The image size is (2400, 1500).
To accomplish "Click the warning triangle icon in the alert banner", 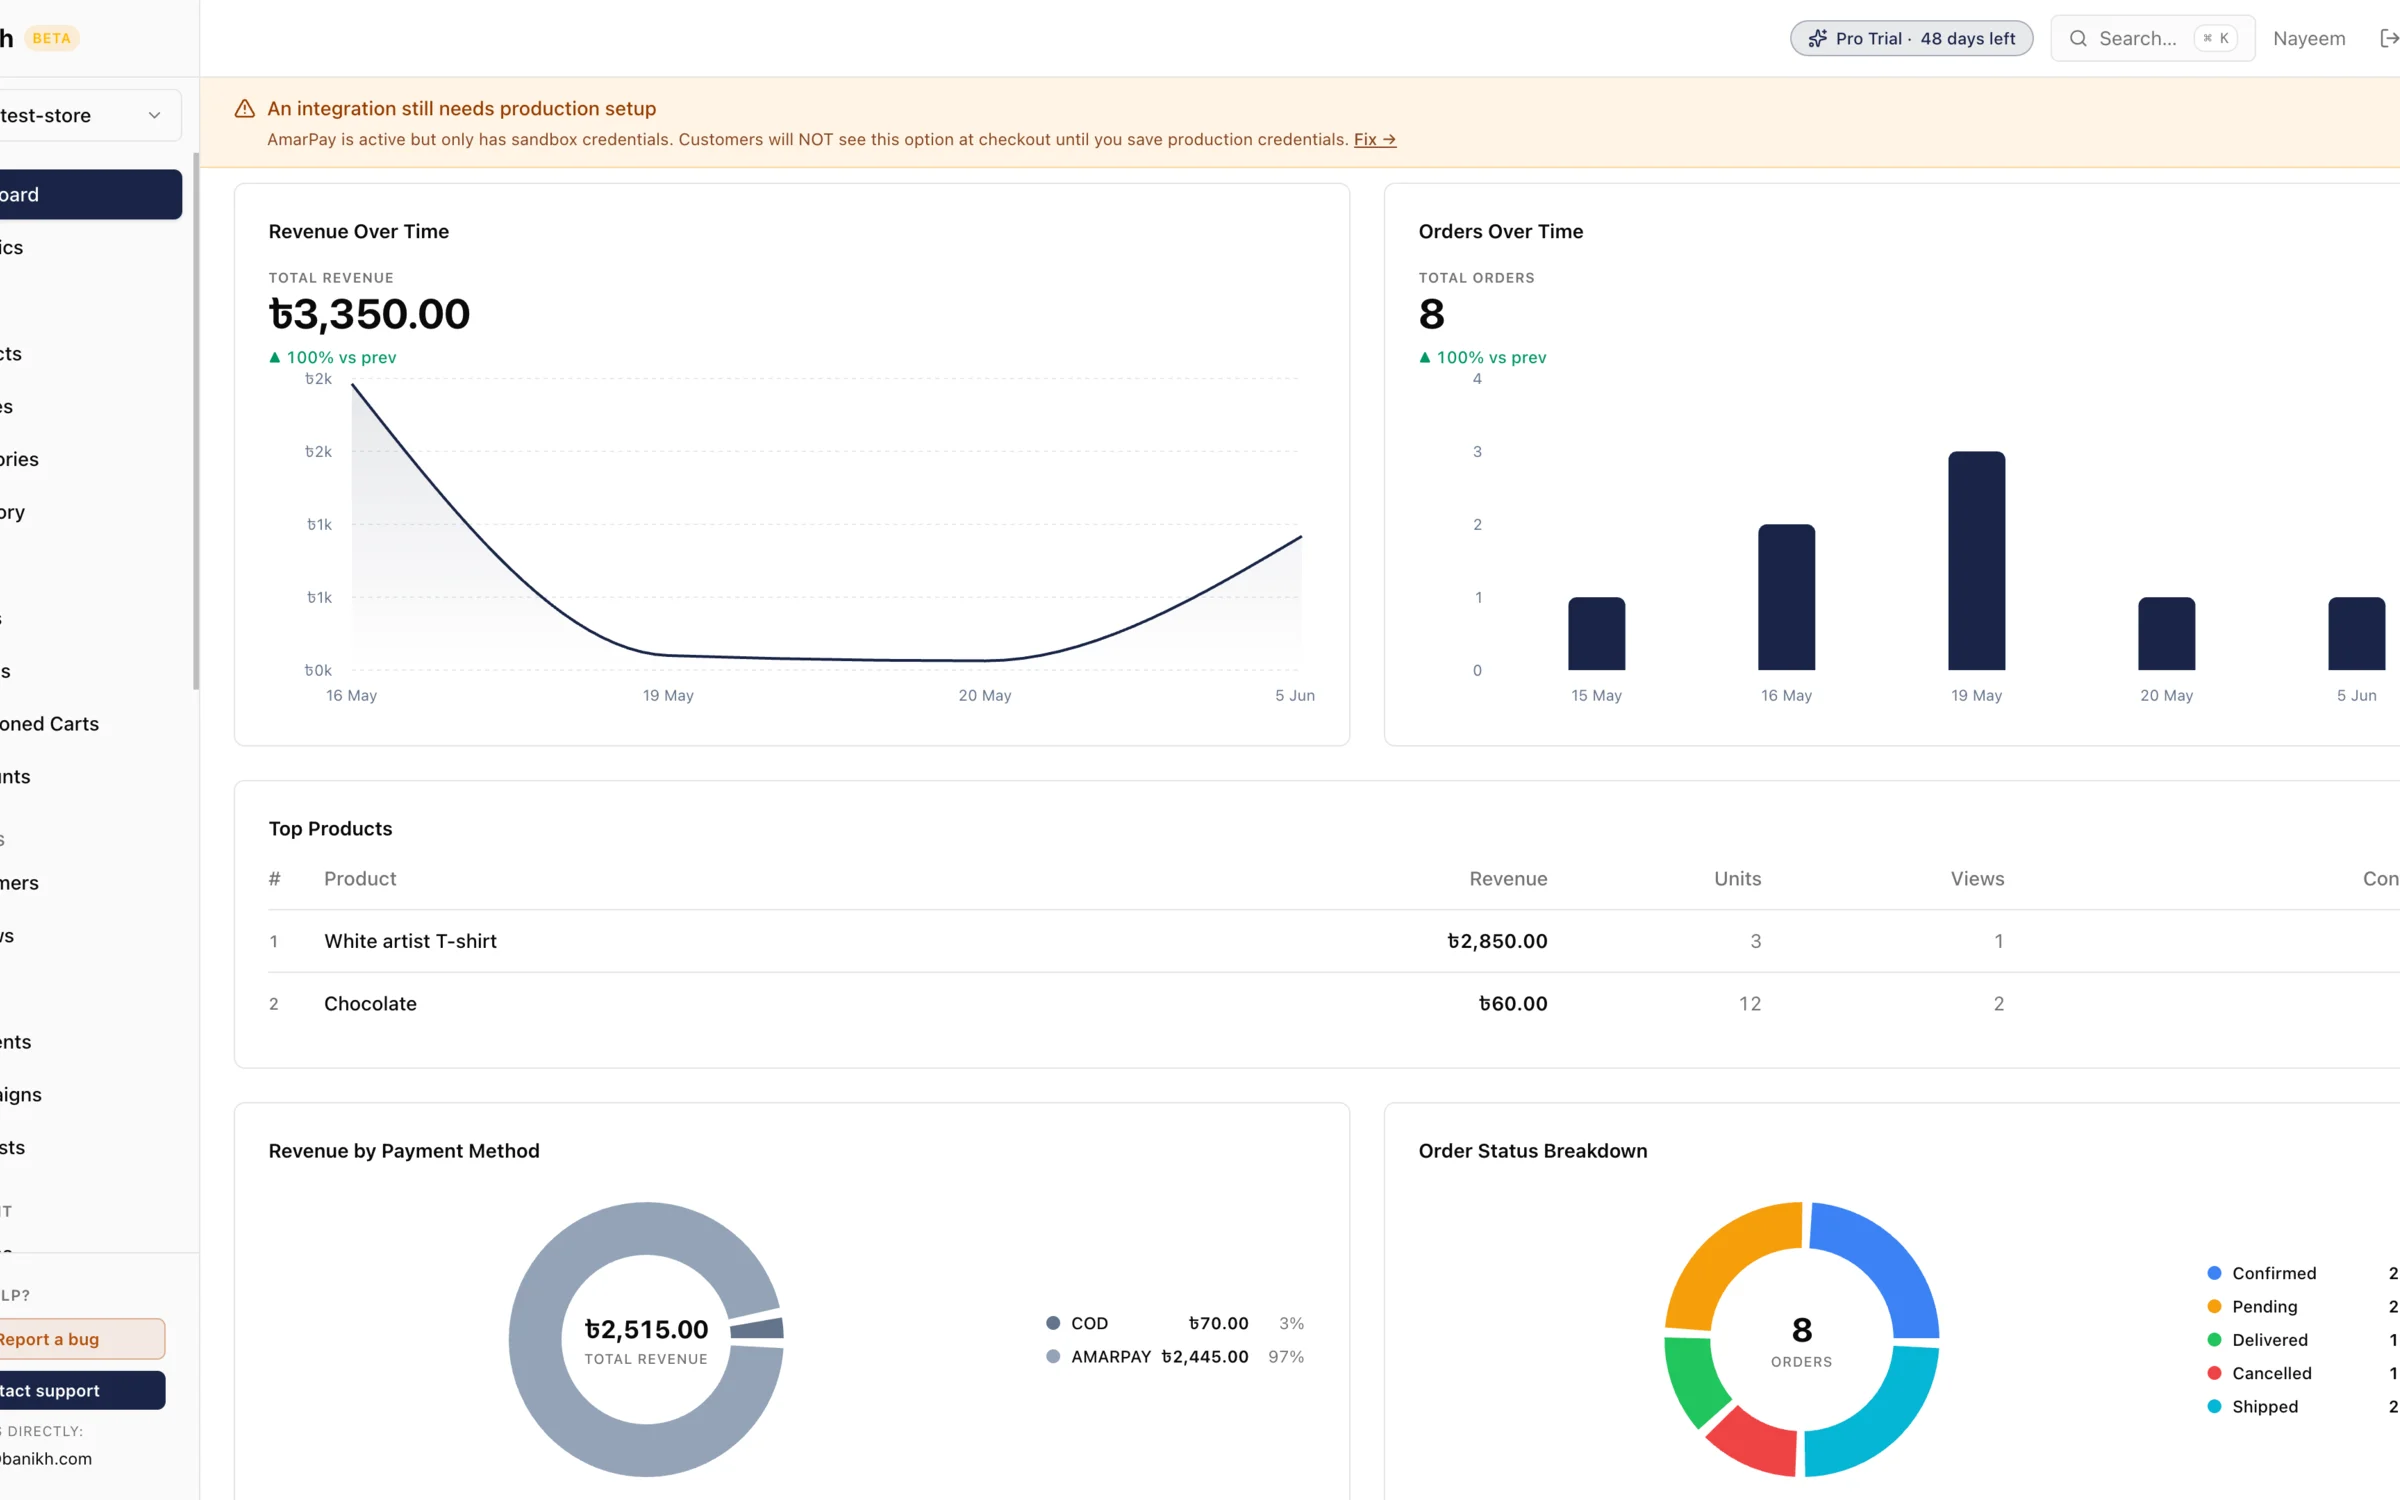I will click(244, 108).
